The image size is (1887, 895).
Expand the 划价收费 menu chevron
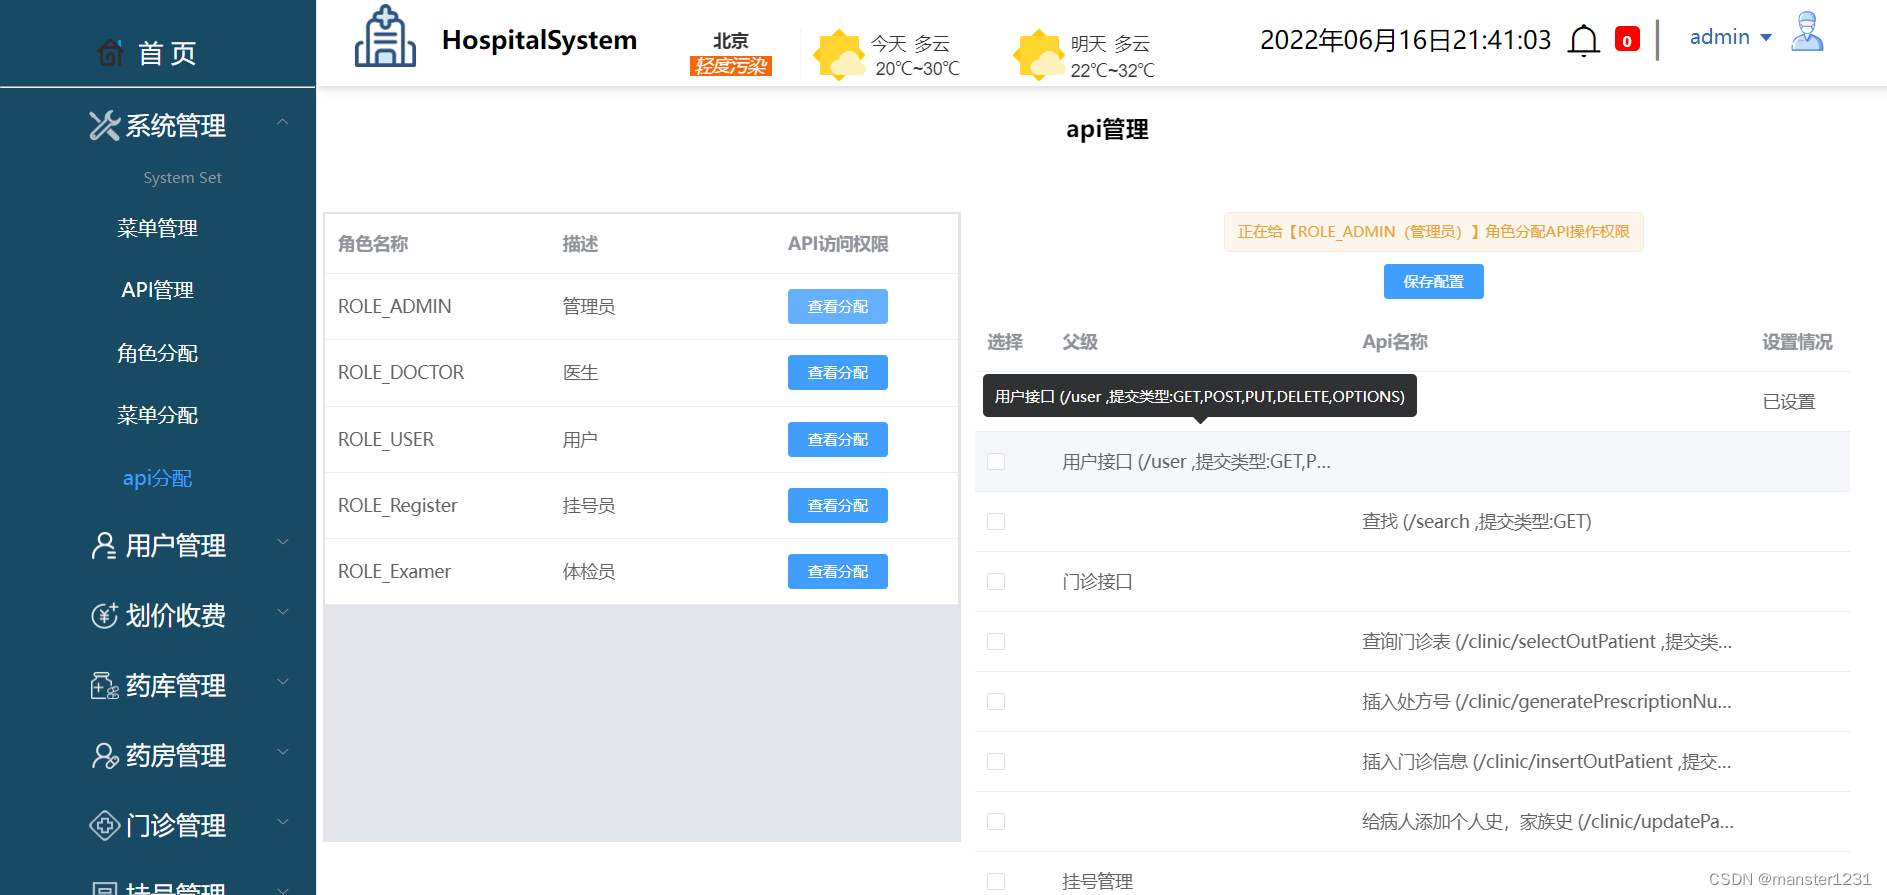(x=283, y=612)
